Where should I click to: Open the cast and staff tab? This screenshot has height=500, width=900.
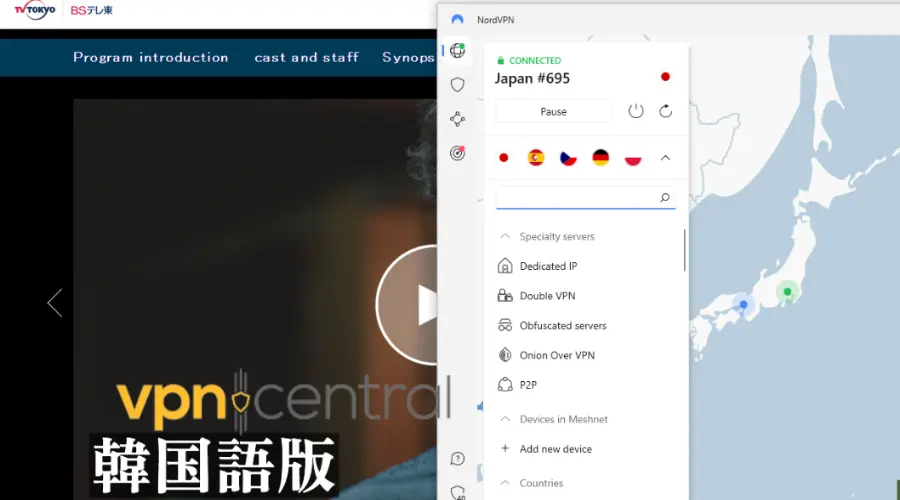tap(307, 57)
